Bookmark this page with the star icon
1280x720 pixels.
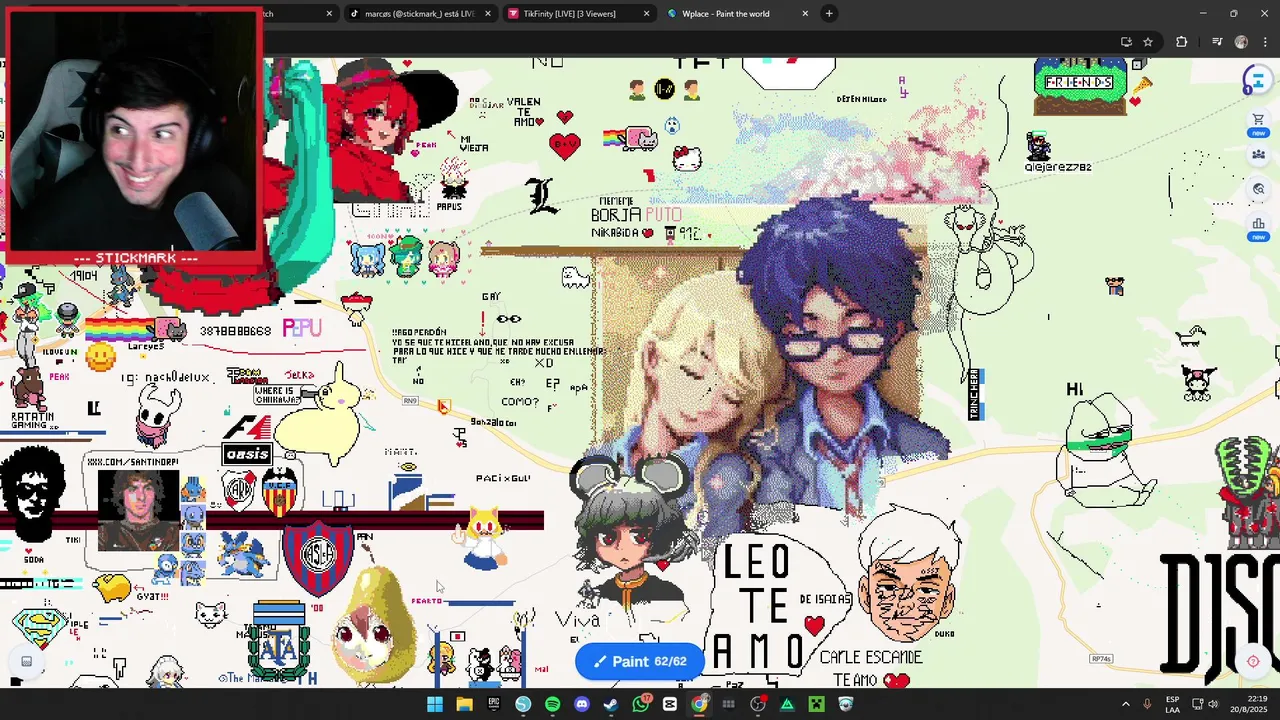(x=1148, y=42)
